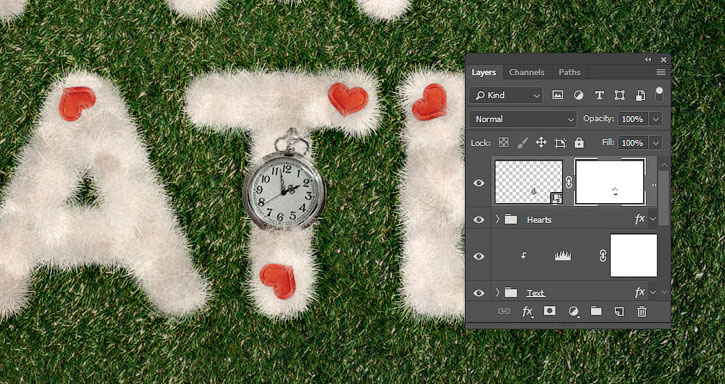Open the Normal blend mode dropdown
The height and width of the screenshot is (384, 725).
point(522,119)
